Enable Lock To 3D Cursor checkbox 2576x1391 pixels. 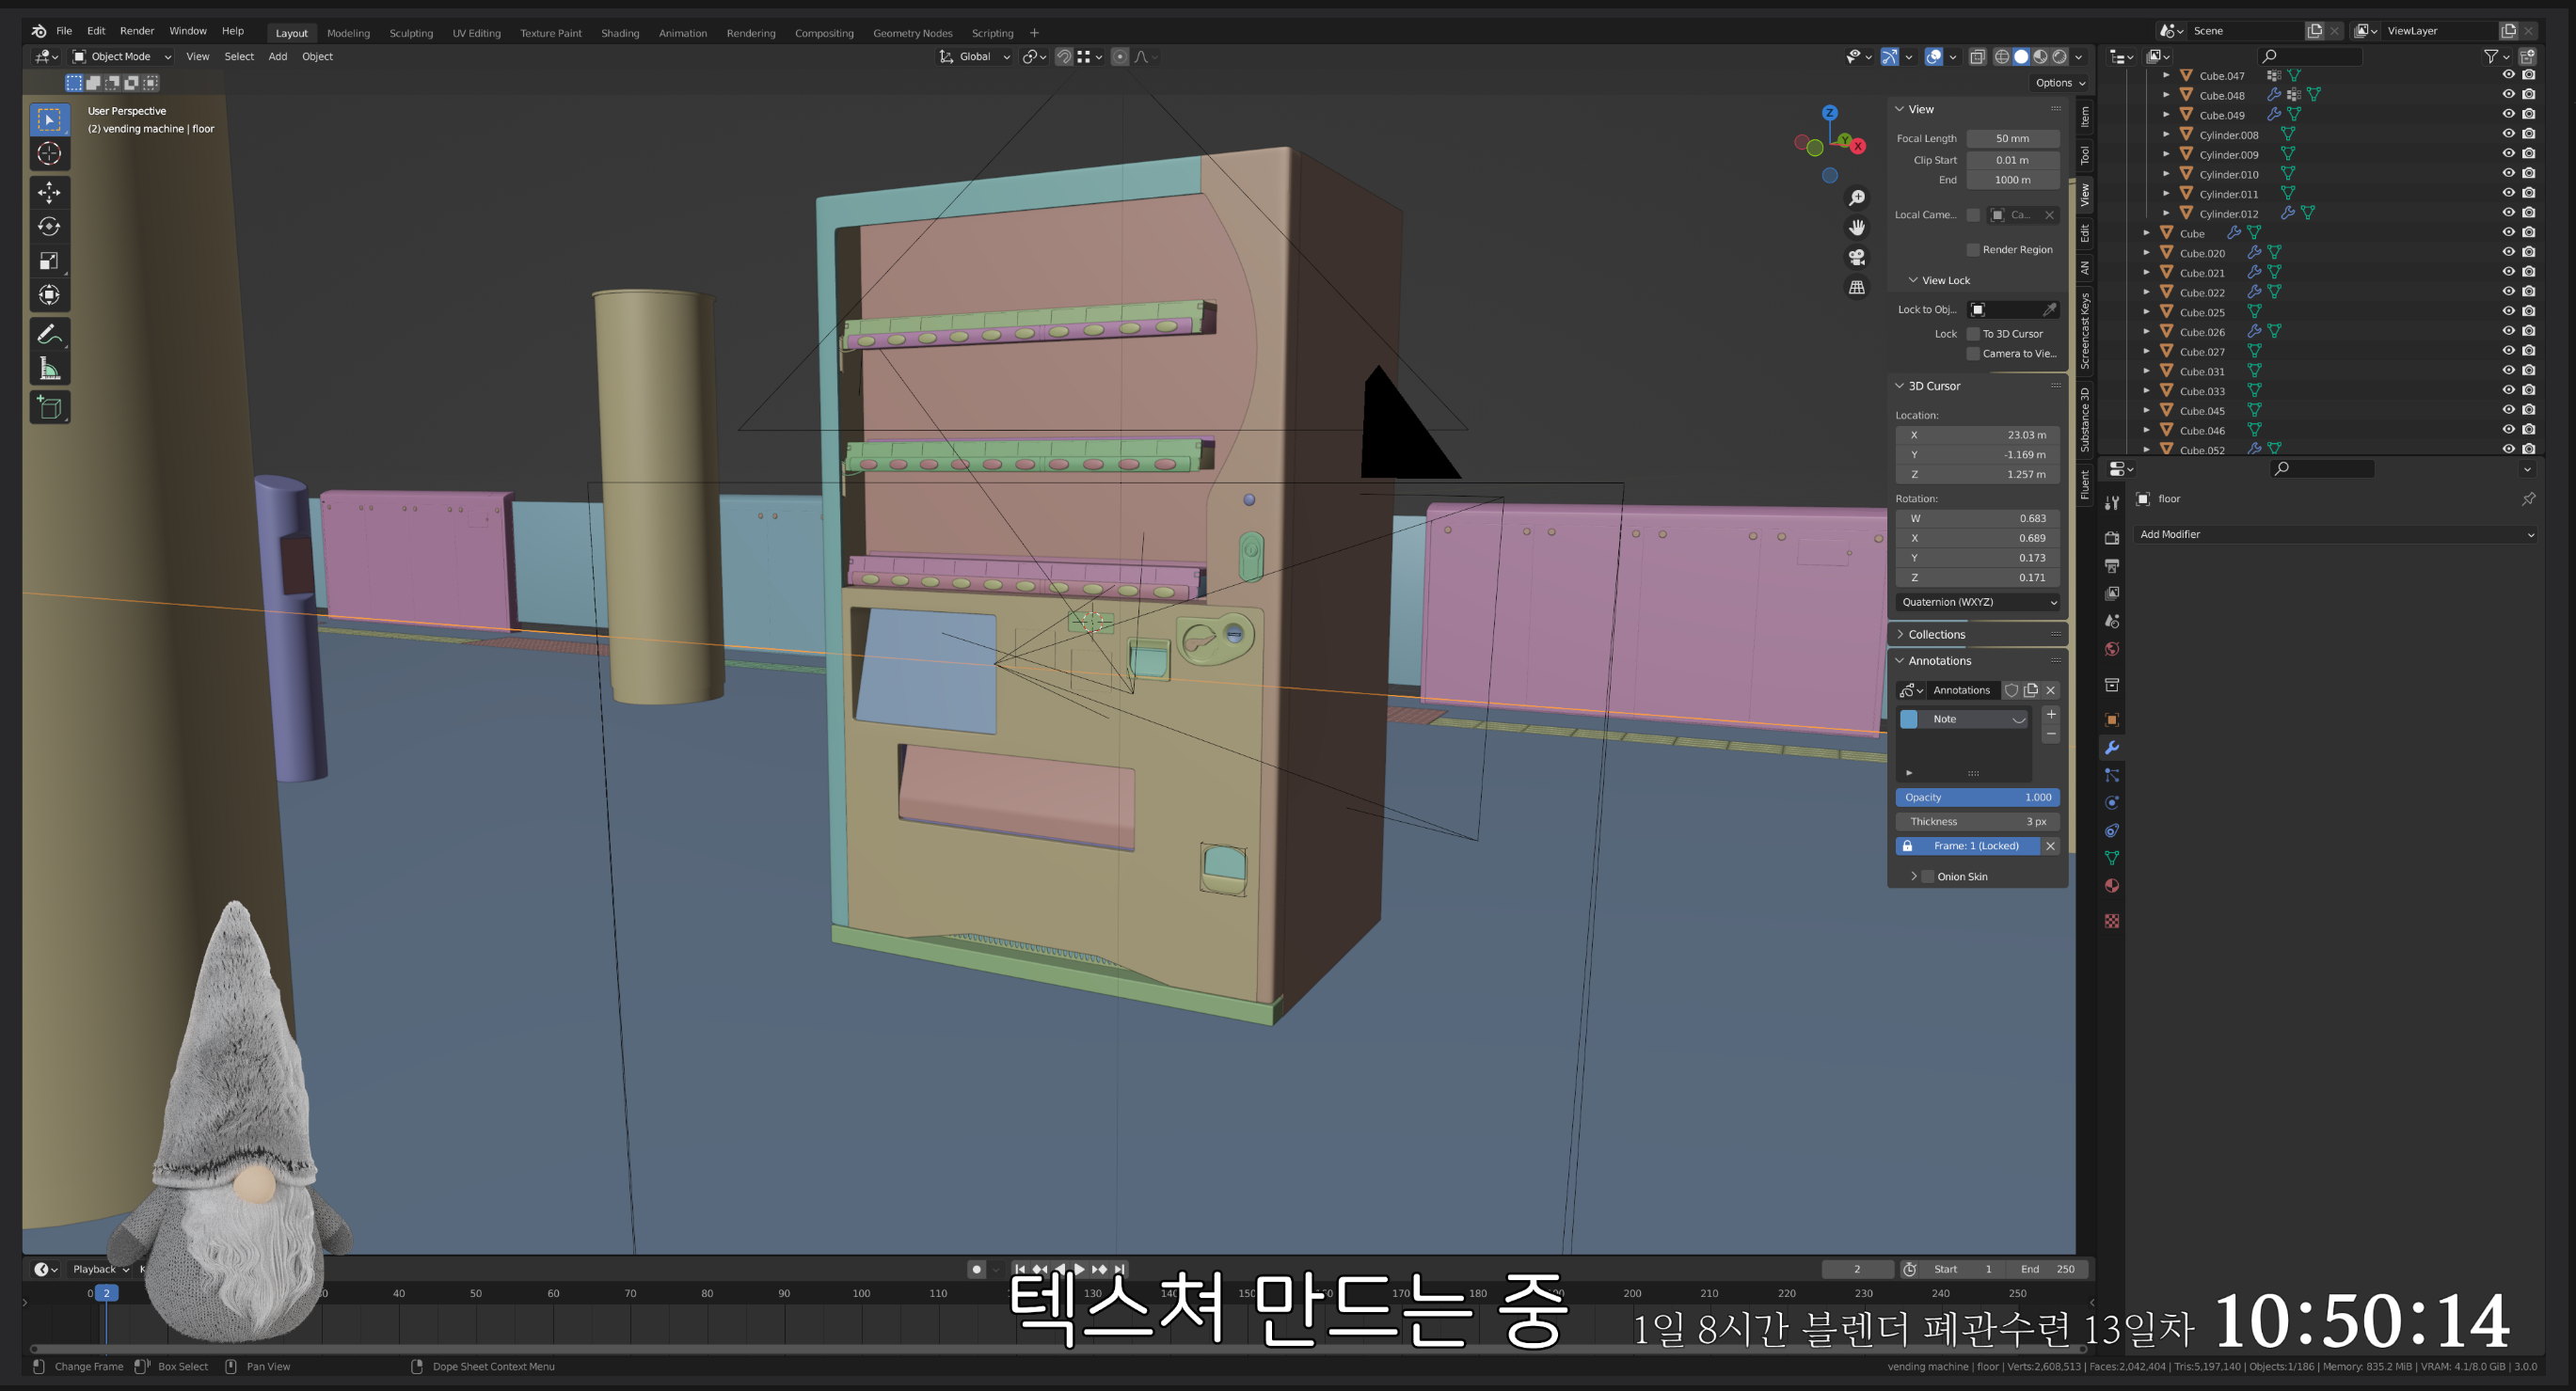tap(1973, 334)
